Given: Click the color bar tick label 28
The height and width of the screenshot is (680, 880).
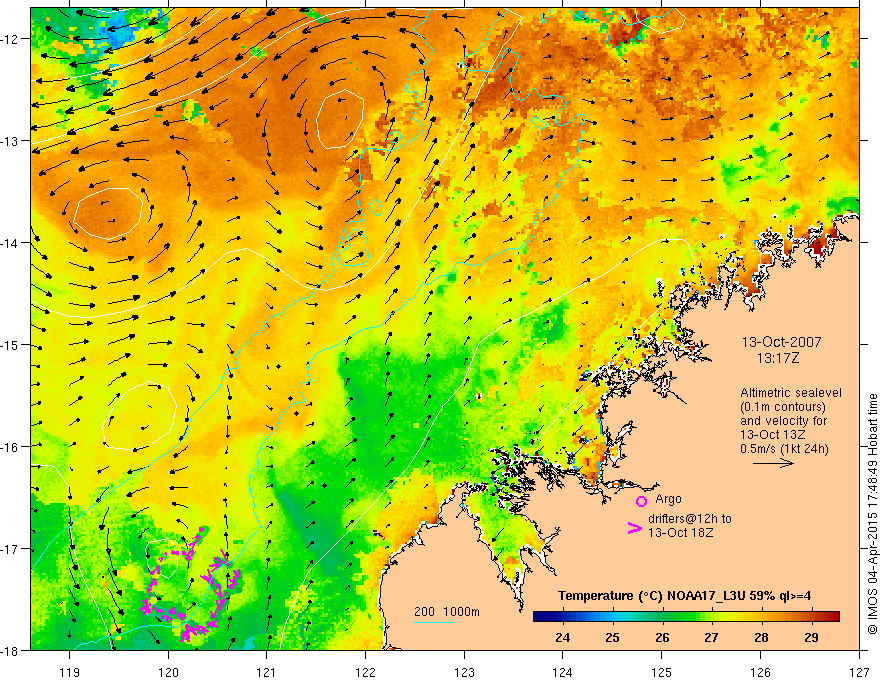Looking at the screenshot, I should (x=761, y=637).
